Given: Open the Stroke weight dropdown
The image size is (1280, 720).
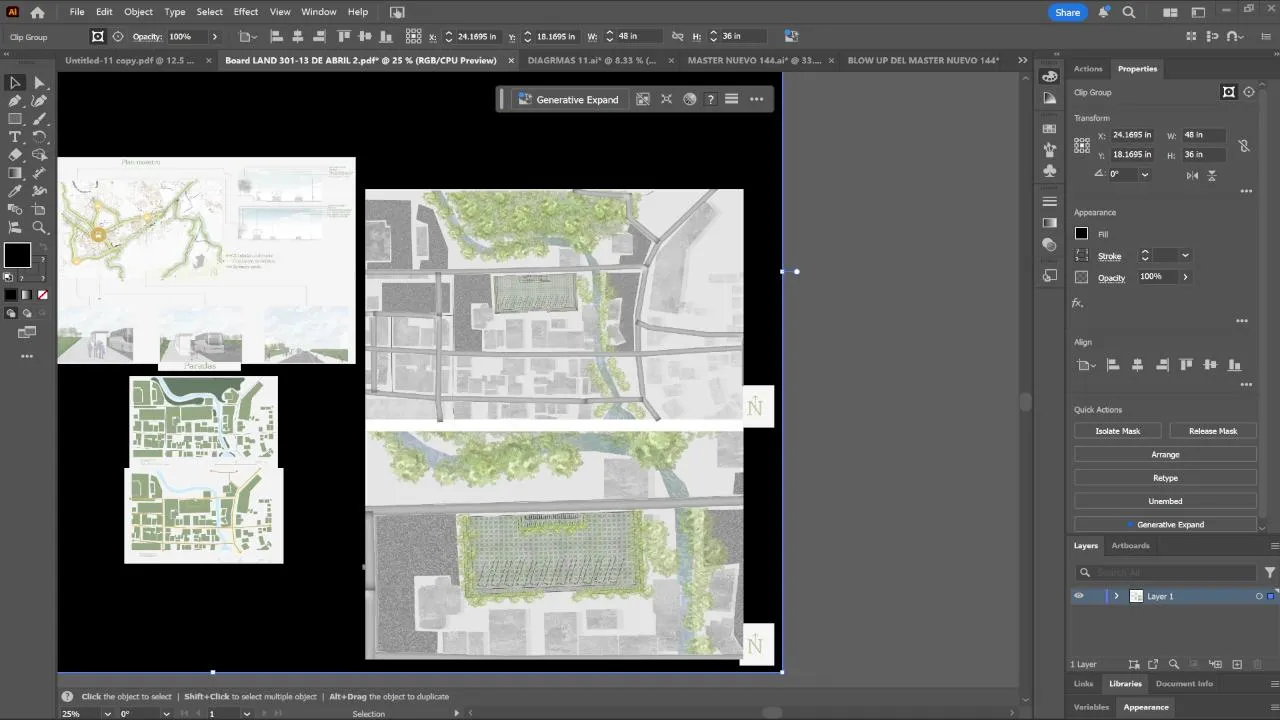Looking at the screenshot, I should click(x=1185, y=256).
